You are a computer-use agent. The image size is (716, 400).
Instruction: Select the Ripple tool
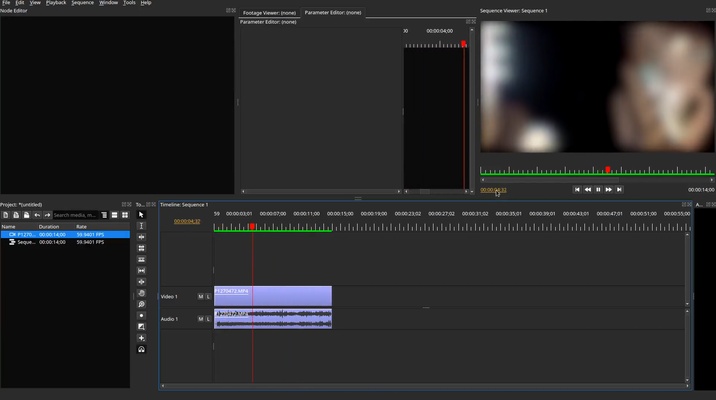click(x=141, y=237)
